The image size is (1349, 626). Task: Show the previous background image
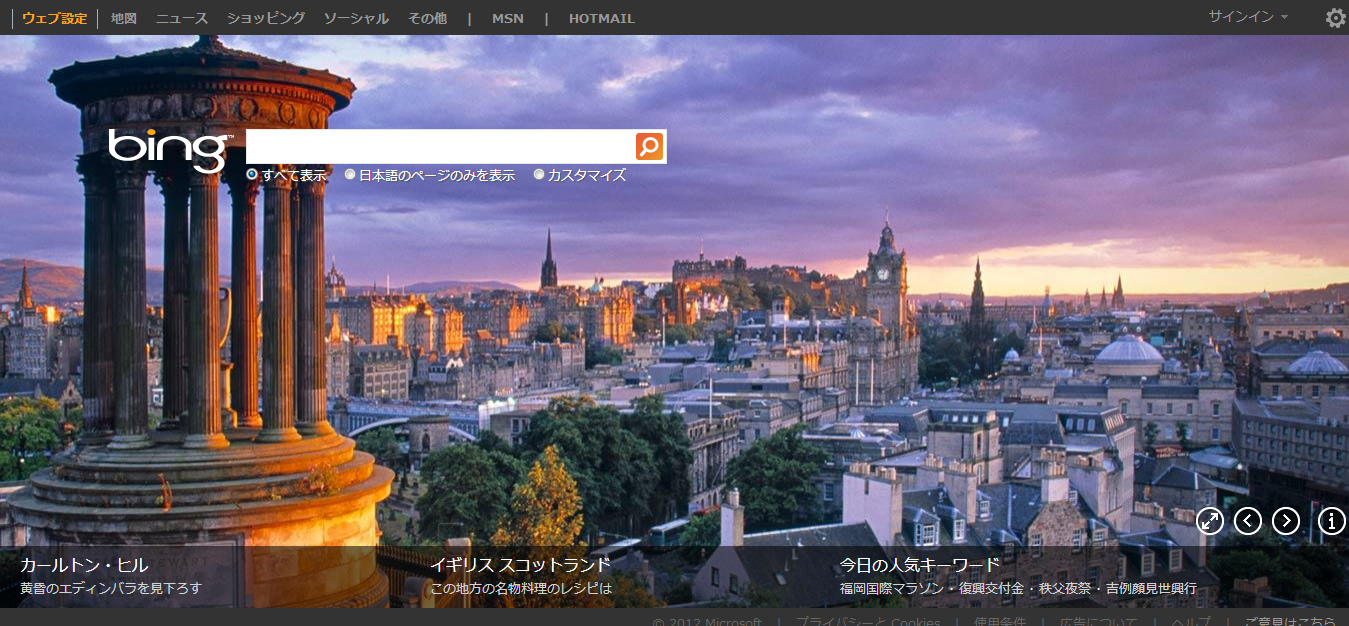(1248, 520)
